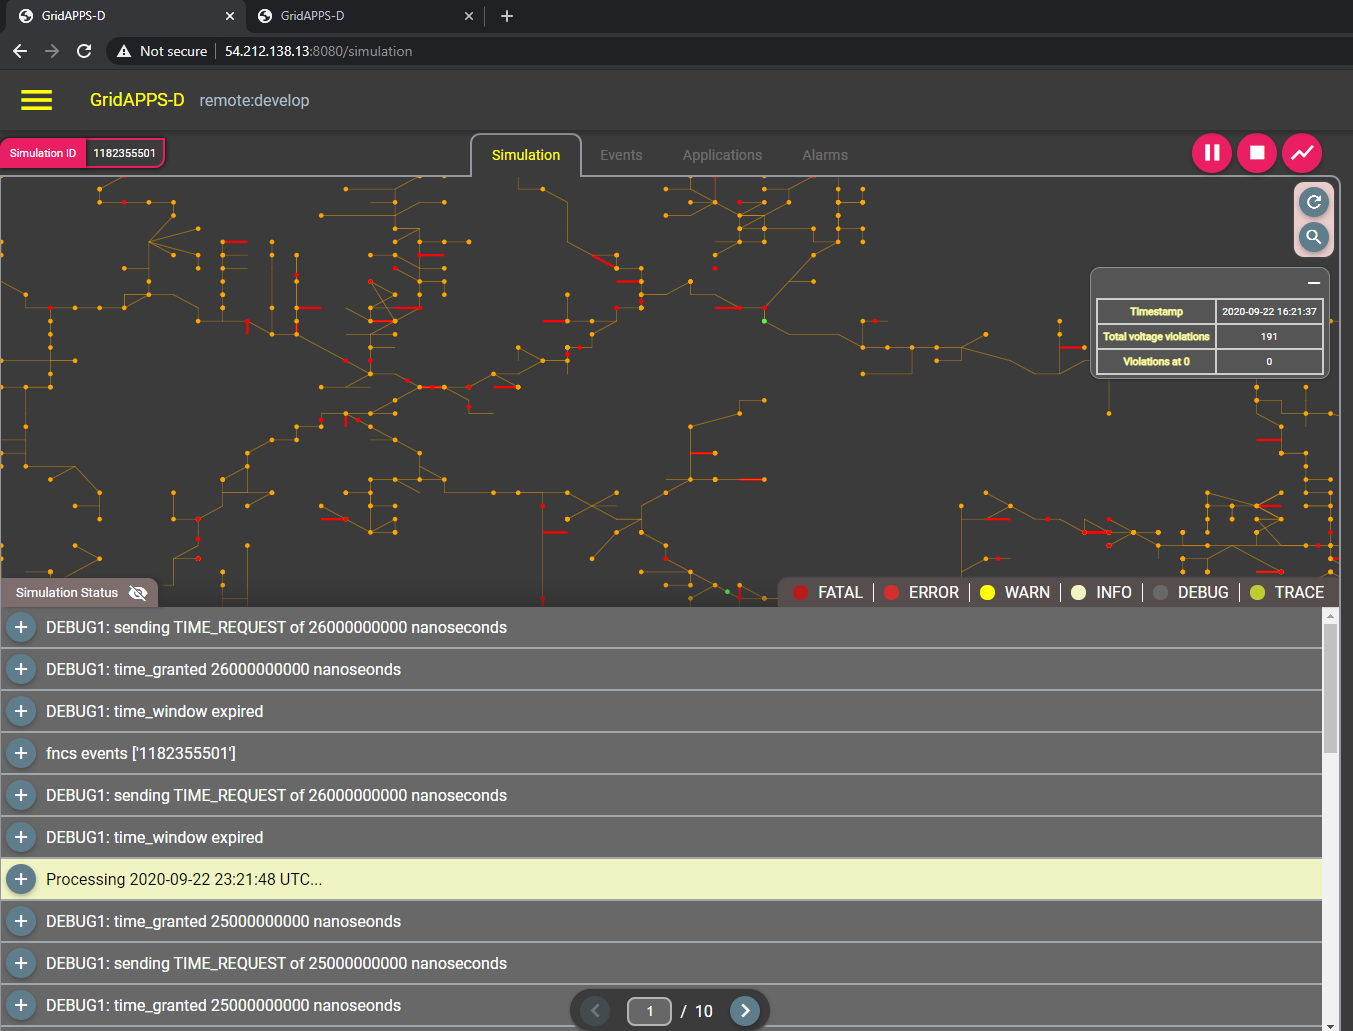1353x1031 pixels.
Task: Reload the current browser page
Action: (x=84, y=51)
